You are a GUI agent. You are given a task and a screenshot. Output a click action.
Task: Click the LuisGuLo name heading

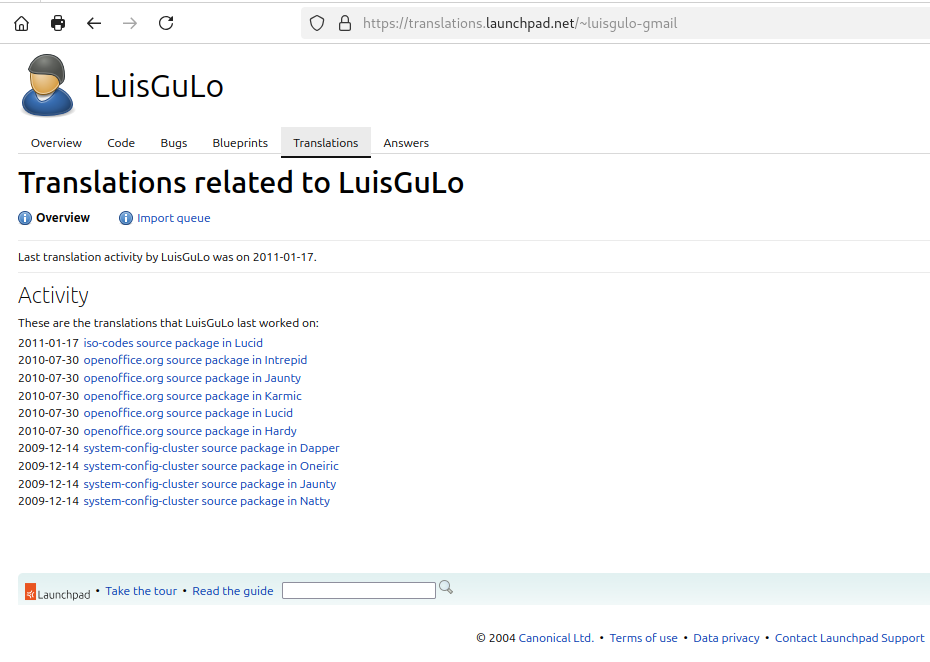[159, 86]
